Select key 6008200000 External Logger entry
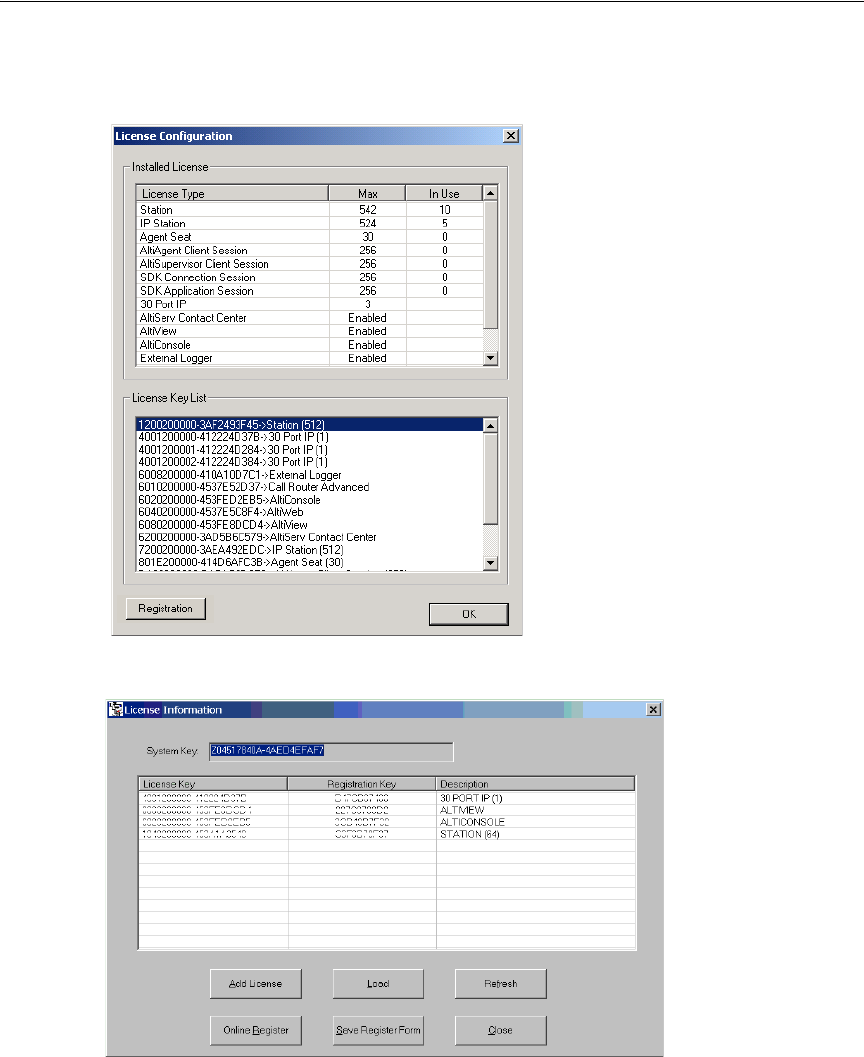The width and height of the screenshot is (864, 1057). 310,475
